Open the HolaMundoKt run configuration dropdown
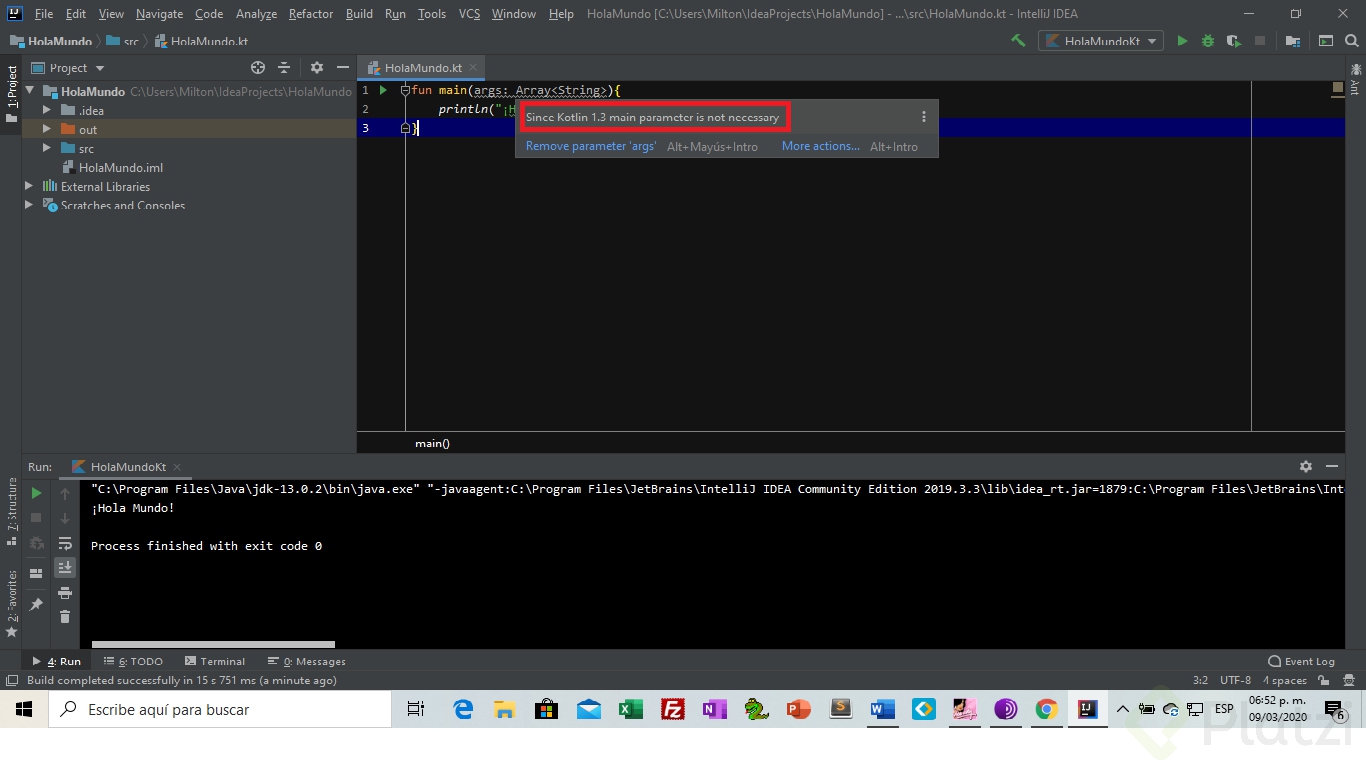This screenshot has width=1366, height=768. pos(1101,41)
